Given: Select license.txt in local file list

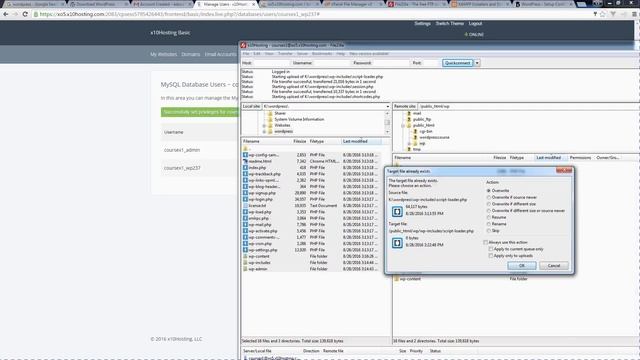Looking at the screenshot, I should pos(257,206).
